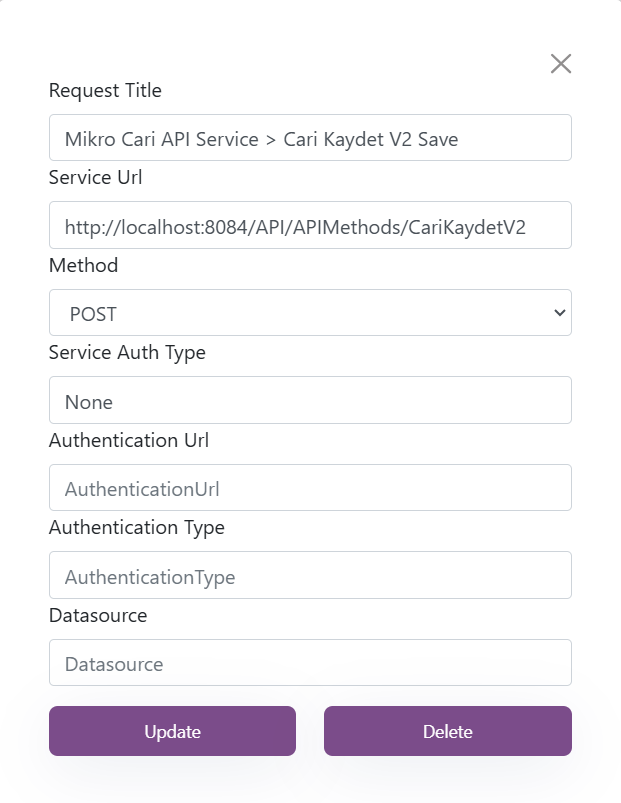Click the Authentication Type label
621x803 pixels.
(137, 528)
